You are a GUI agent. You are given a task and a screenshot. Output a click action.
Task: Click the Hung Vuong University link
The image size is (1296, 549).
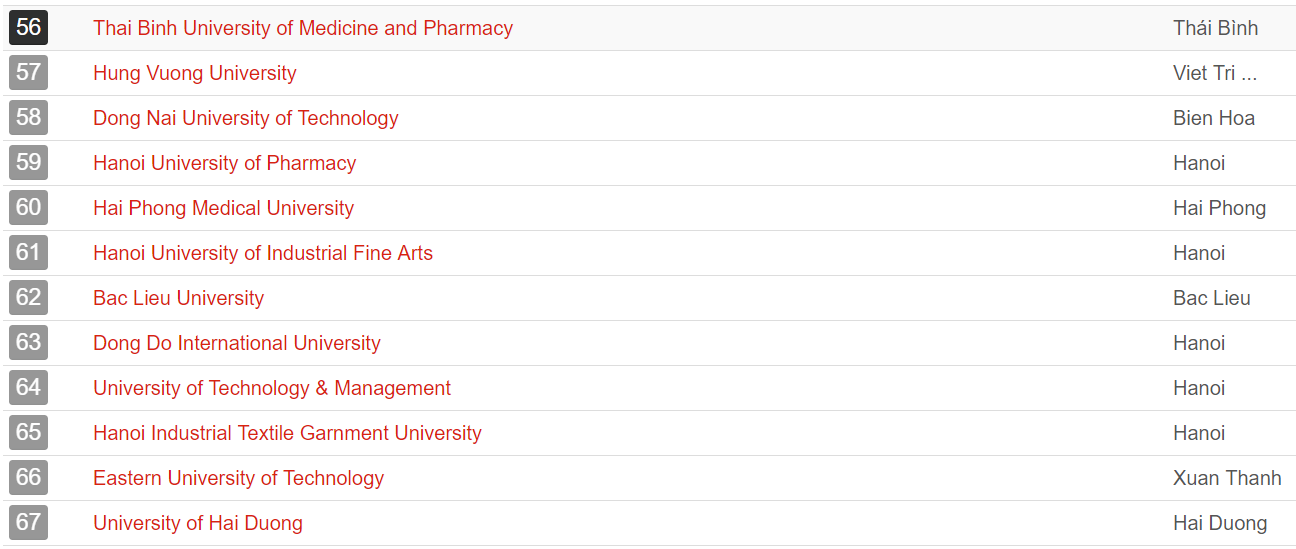[194, 73]
